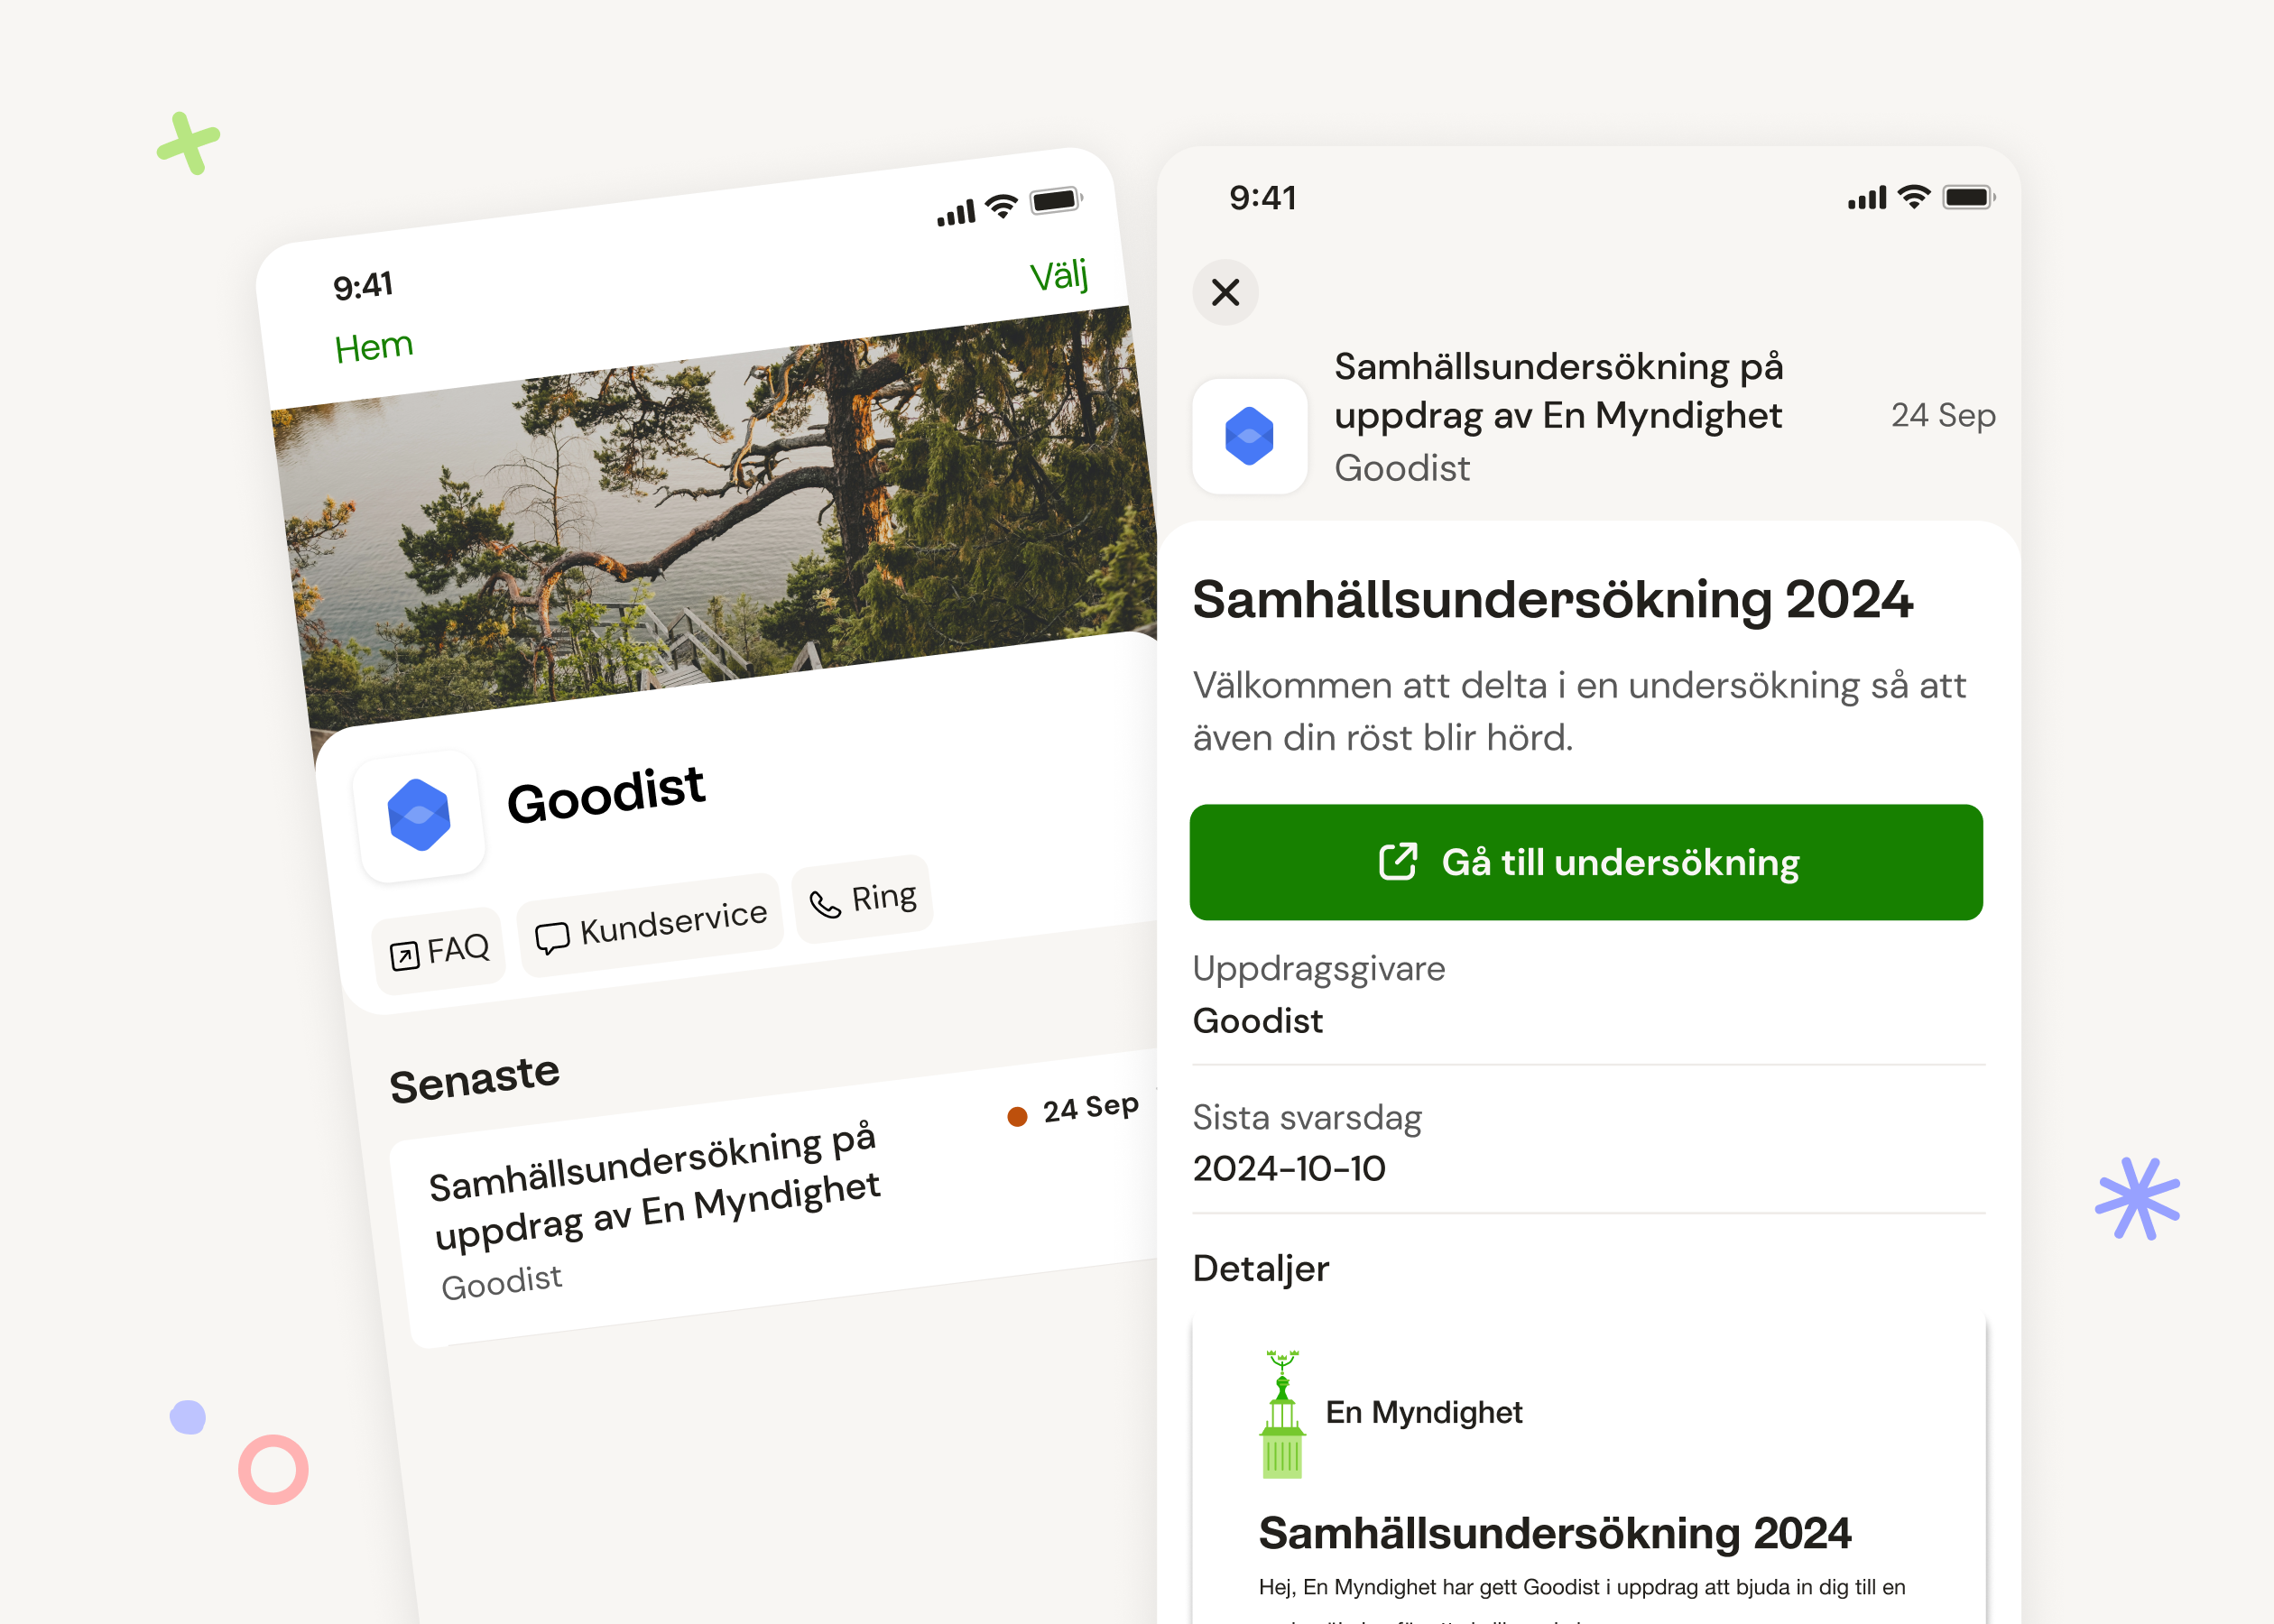Tap the Ring phone chip
The width and height of the screenshot is (2274, 1624).
(x=863, y=899)
